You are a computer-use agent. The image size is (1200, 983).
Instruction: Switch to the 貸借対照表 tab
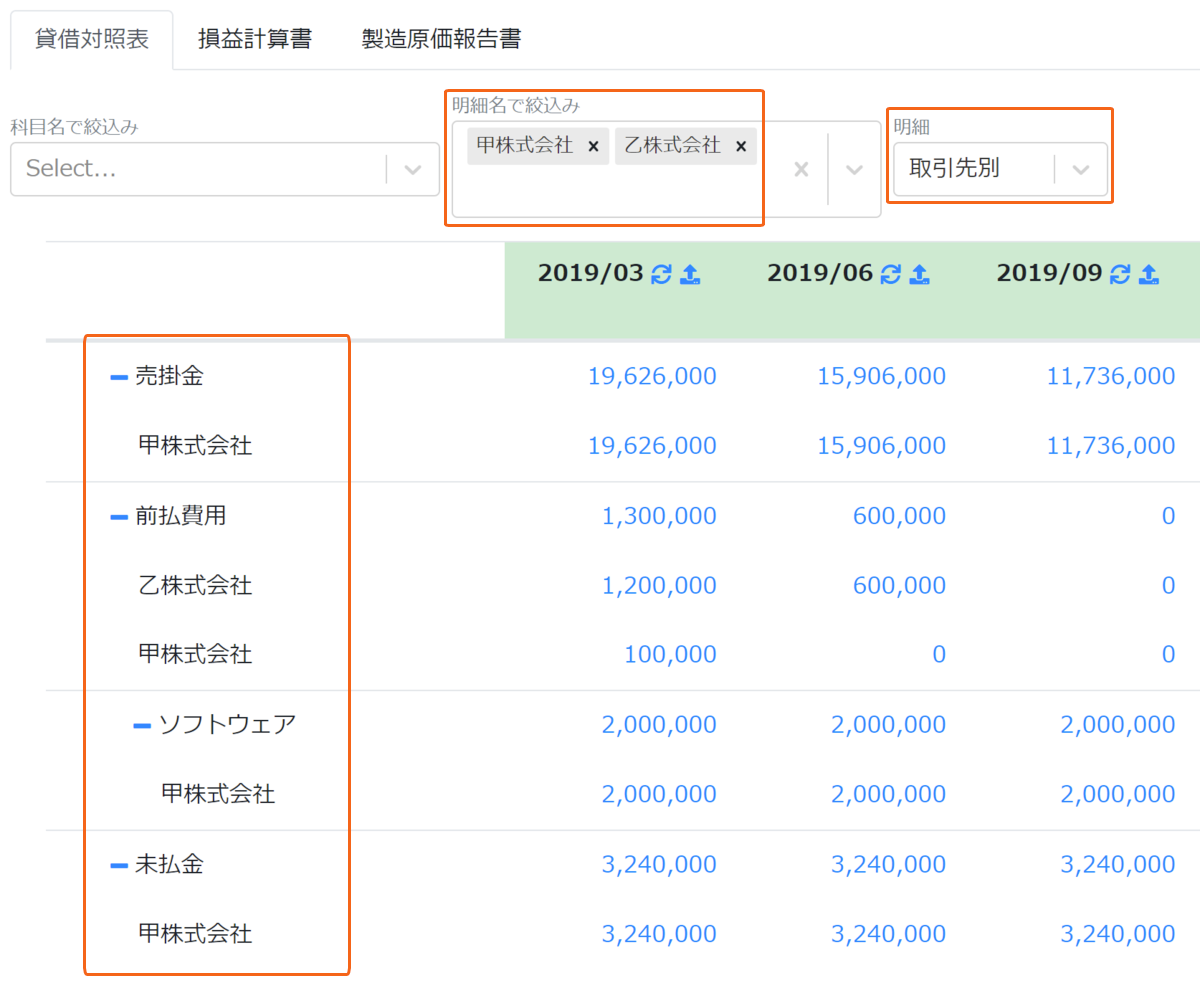92,39
